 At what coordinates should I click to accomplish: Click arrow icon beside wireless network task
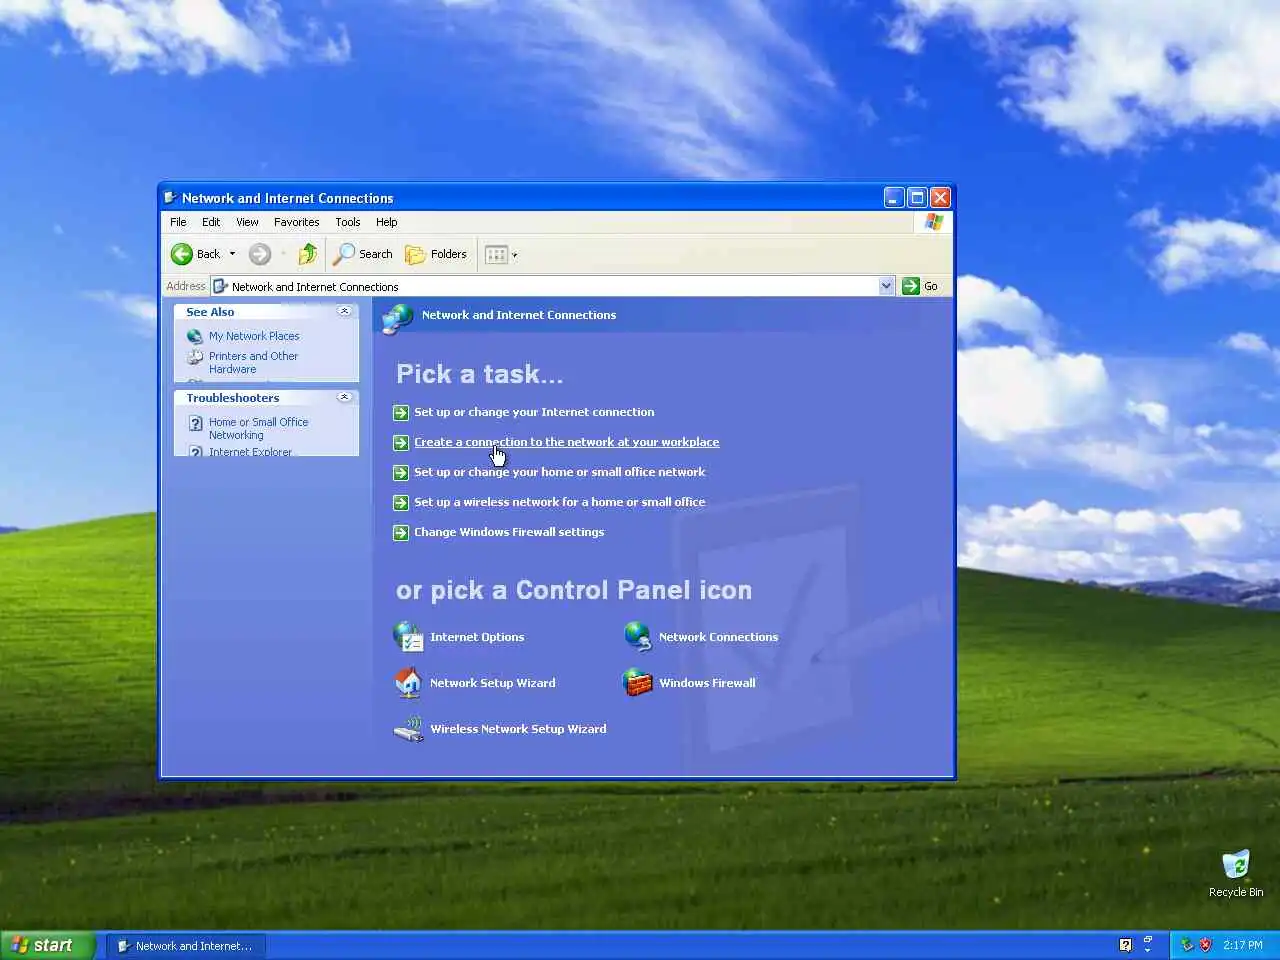401,503
